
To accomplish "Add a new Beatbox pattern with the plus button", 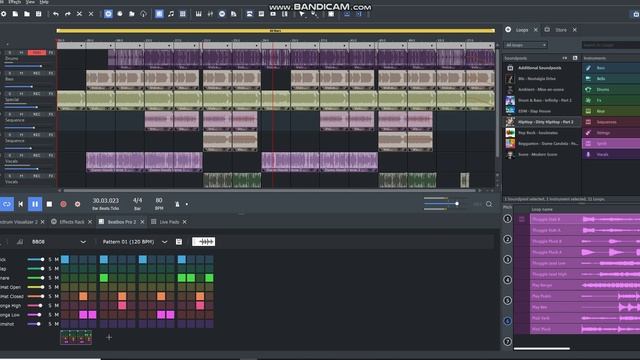I will (x=109, y=338).
